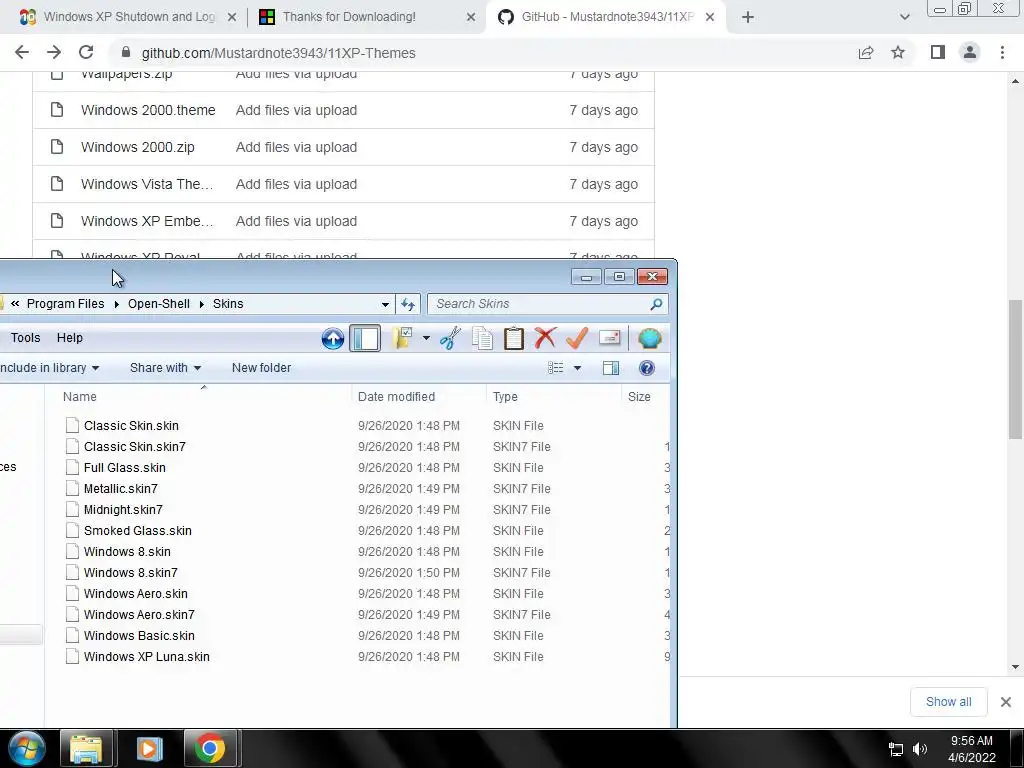This screenshot has width=1024, height=768.
Task: Click the Copy toolbar icon
Action: [482, 338]
